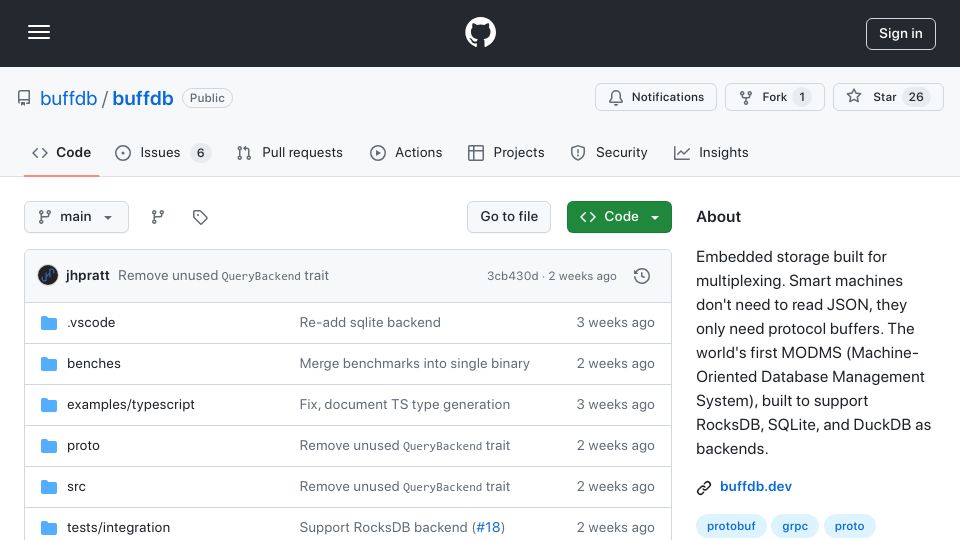Click the src folder icon
The image size is (960, 540).
[x=48, y=487]
